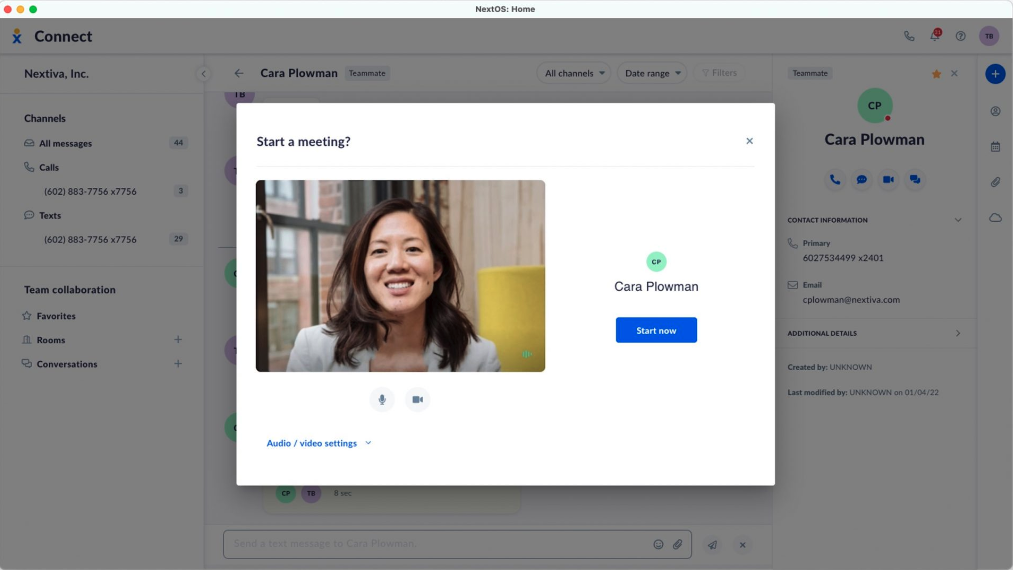
Task: Expand Audio / video settings
Action: pyautogui.click(x=319, y=443)
